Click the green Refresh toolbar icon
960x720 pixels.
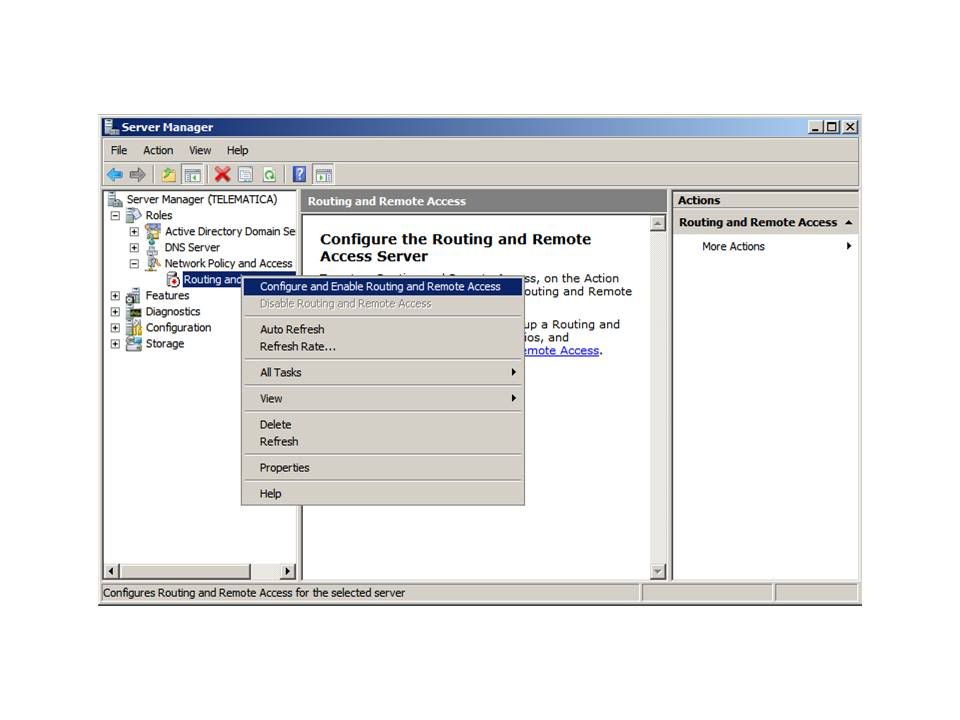click(269, 175)
